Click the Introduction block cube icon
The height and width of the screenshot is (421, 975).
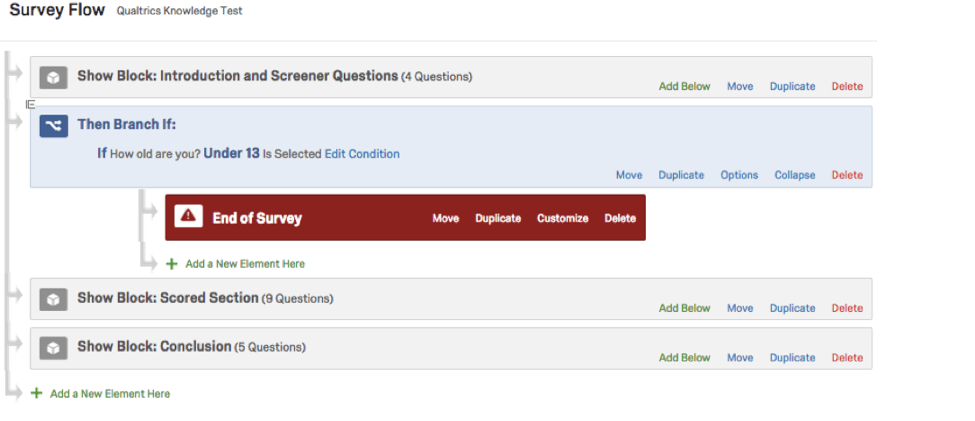[x=54, y=76]
